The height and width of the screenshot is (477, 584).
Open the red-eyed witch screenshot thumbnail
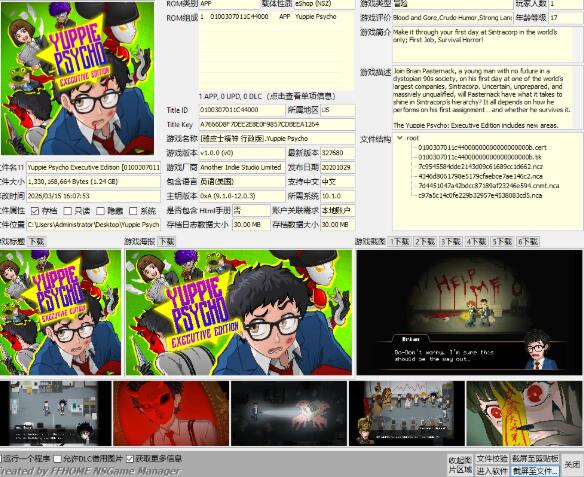[x=525, y=413]
